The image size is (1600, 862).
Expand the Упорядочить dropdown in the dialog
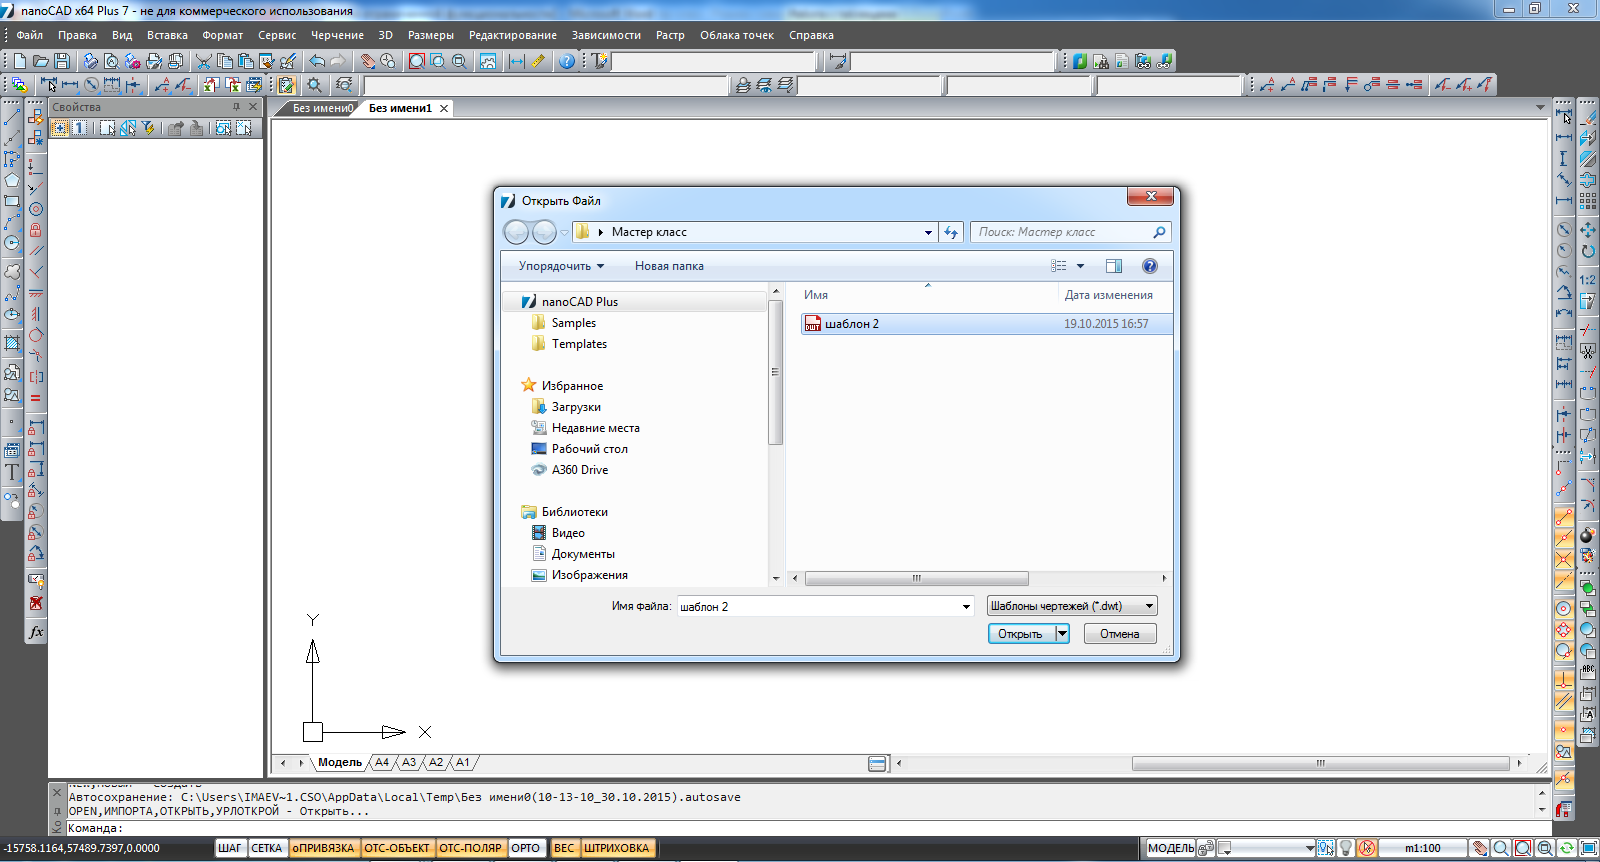pos(561,266)
